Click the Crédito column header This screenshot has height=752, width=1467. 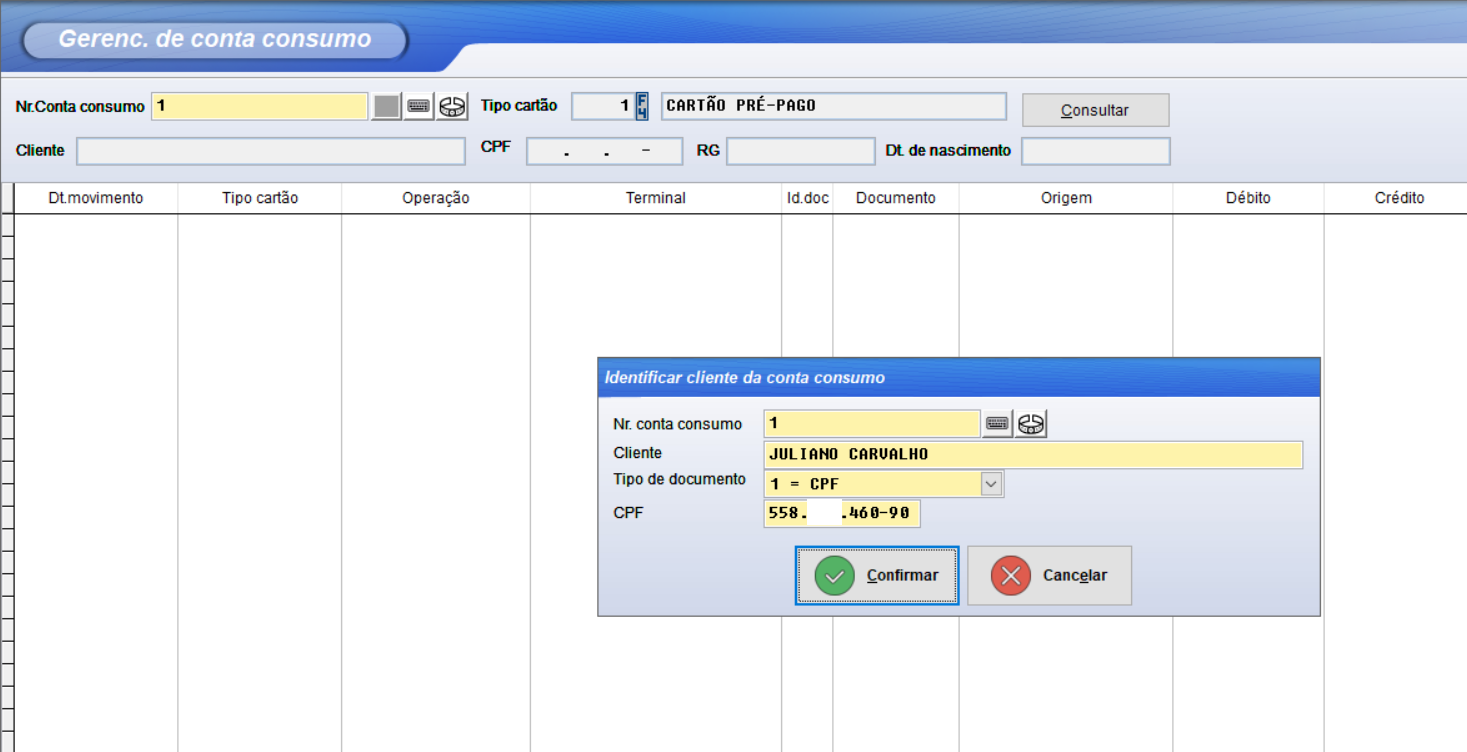(x=1399, y=198)
